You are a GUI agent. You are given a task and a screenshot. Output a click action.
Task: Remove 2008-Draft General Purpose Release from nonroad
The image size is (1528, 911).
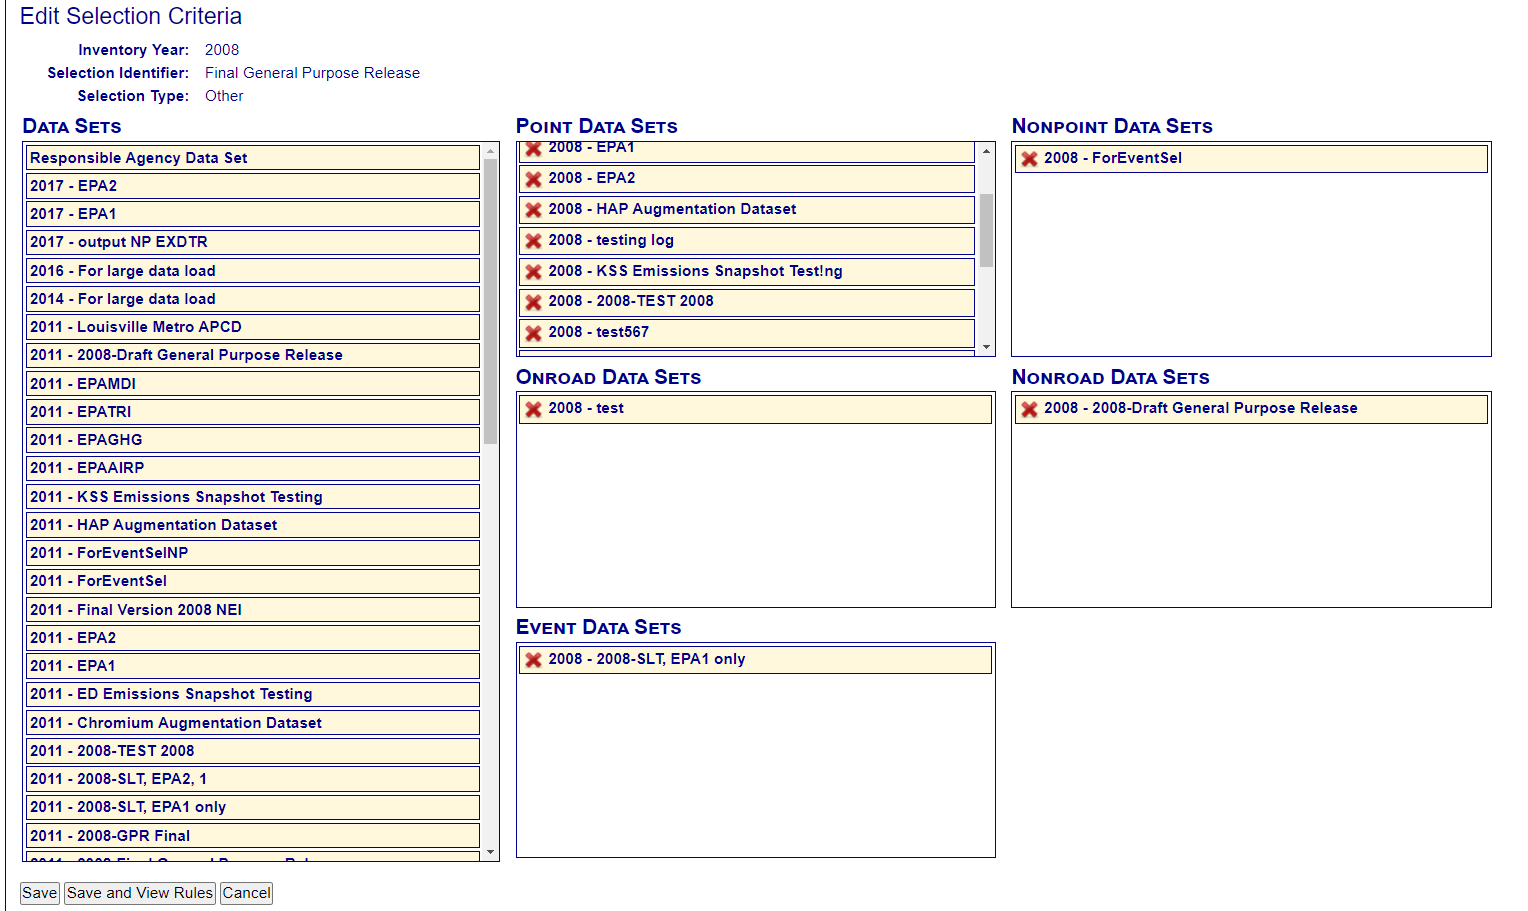(1030, 409)
